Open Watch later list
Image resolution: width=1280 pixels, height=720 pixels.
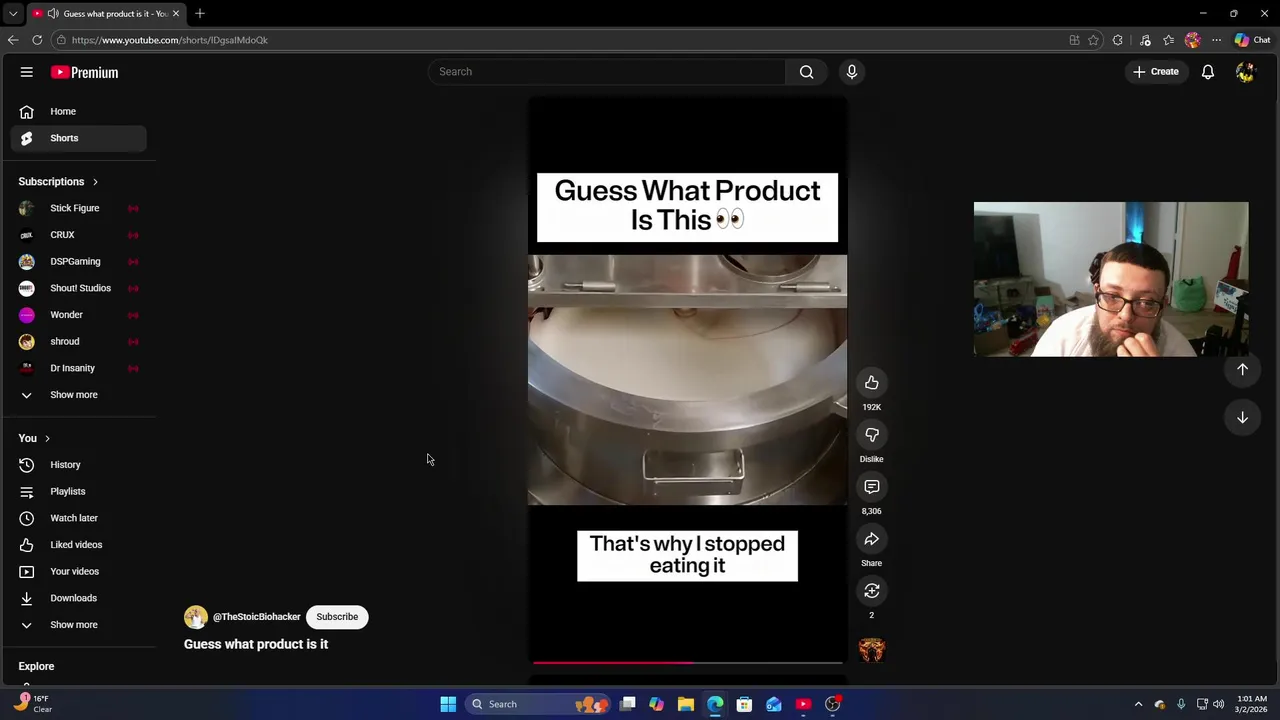[x=79, y=518]
